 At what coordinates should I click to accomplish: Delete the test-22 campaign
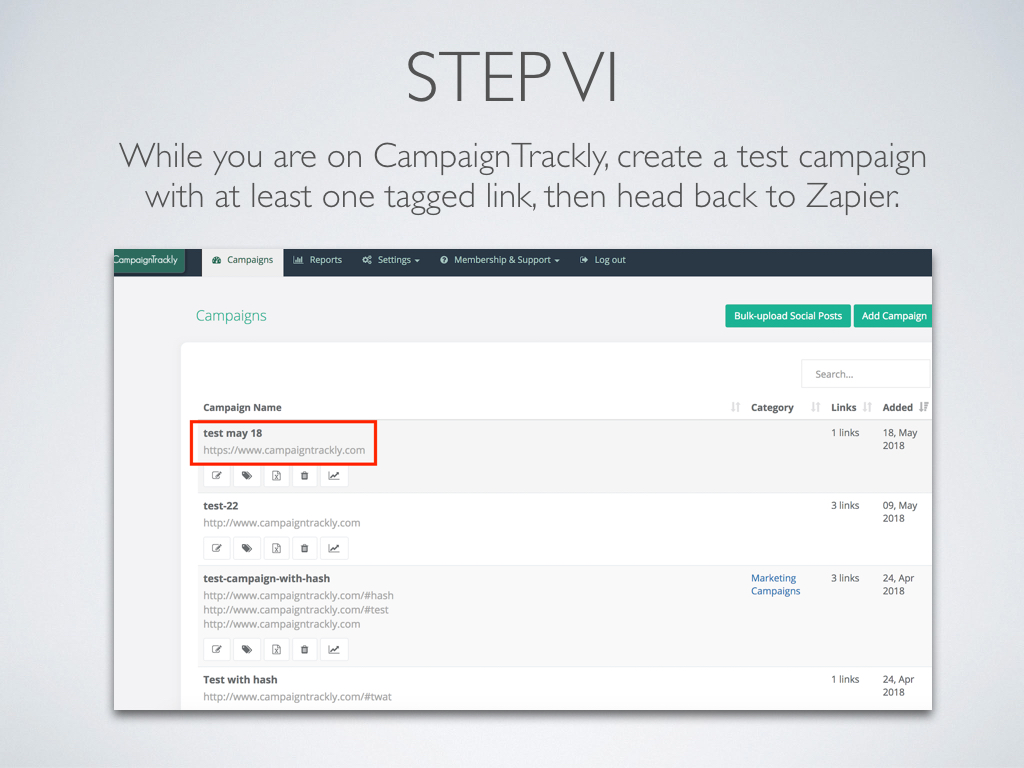304,548
